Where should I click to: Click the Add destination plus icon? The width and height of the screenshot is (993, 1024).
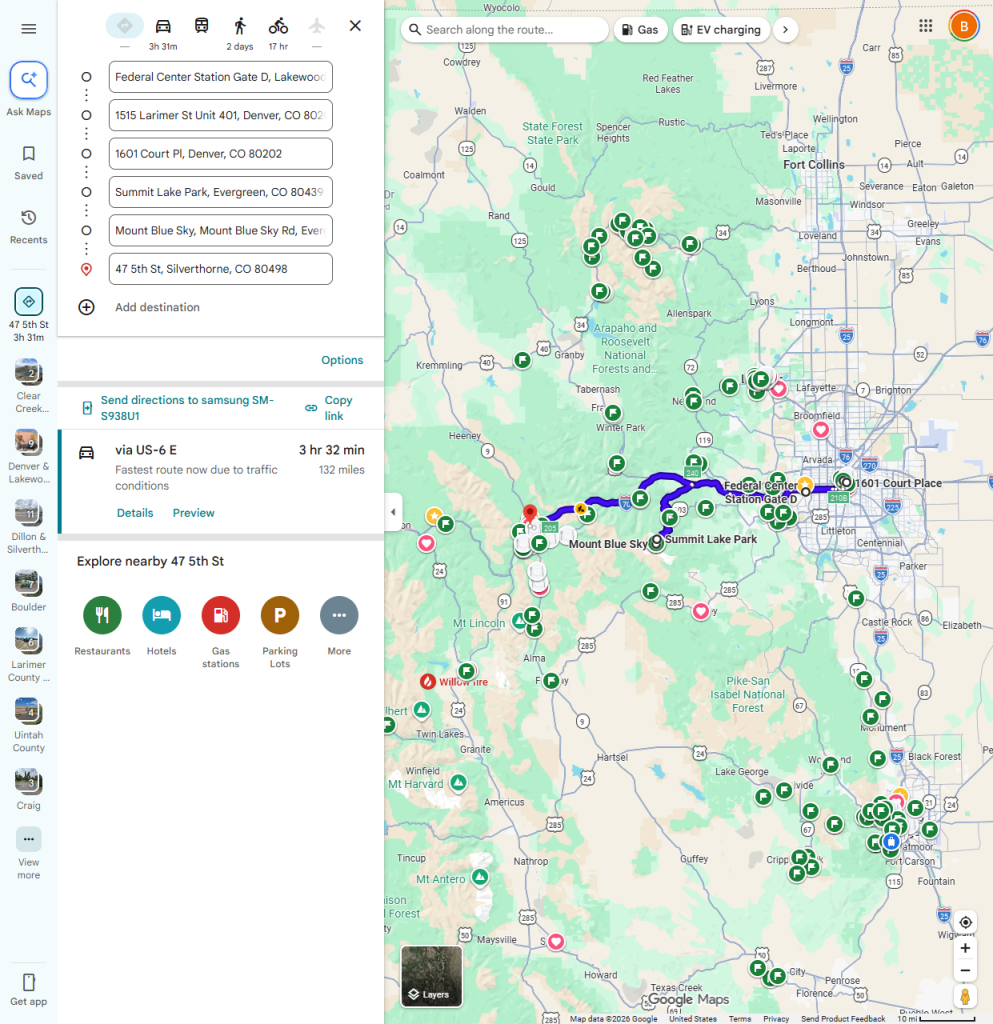86,307
